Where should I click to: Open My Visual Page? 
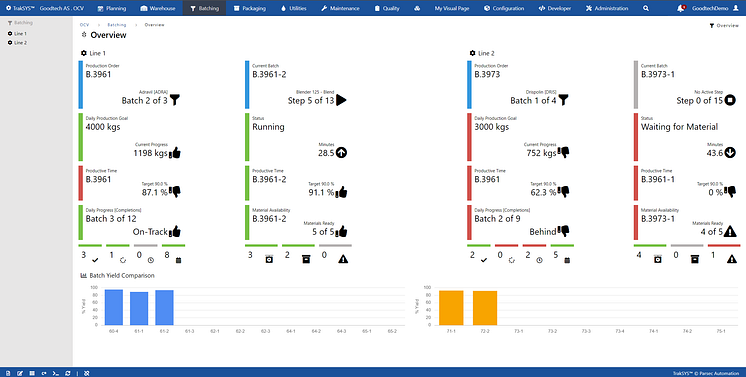452,8
